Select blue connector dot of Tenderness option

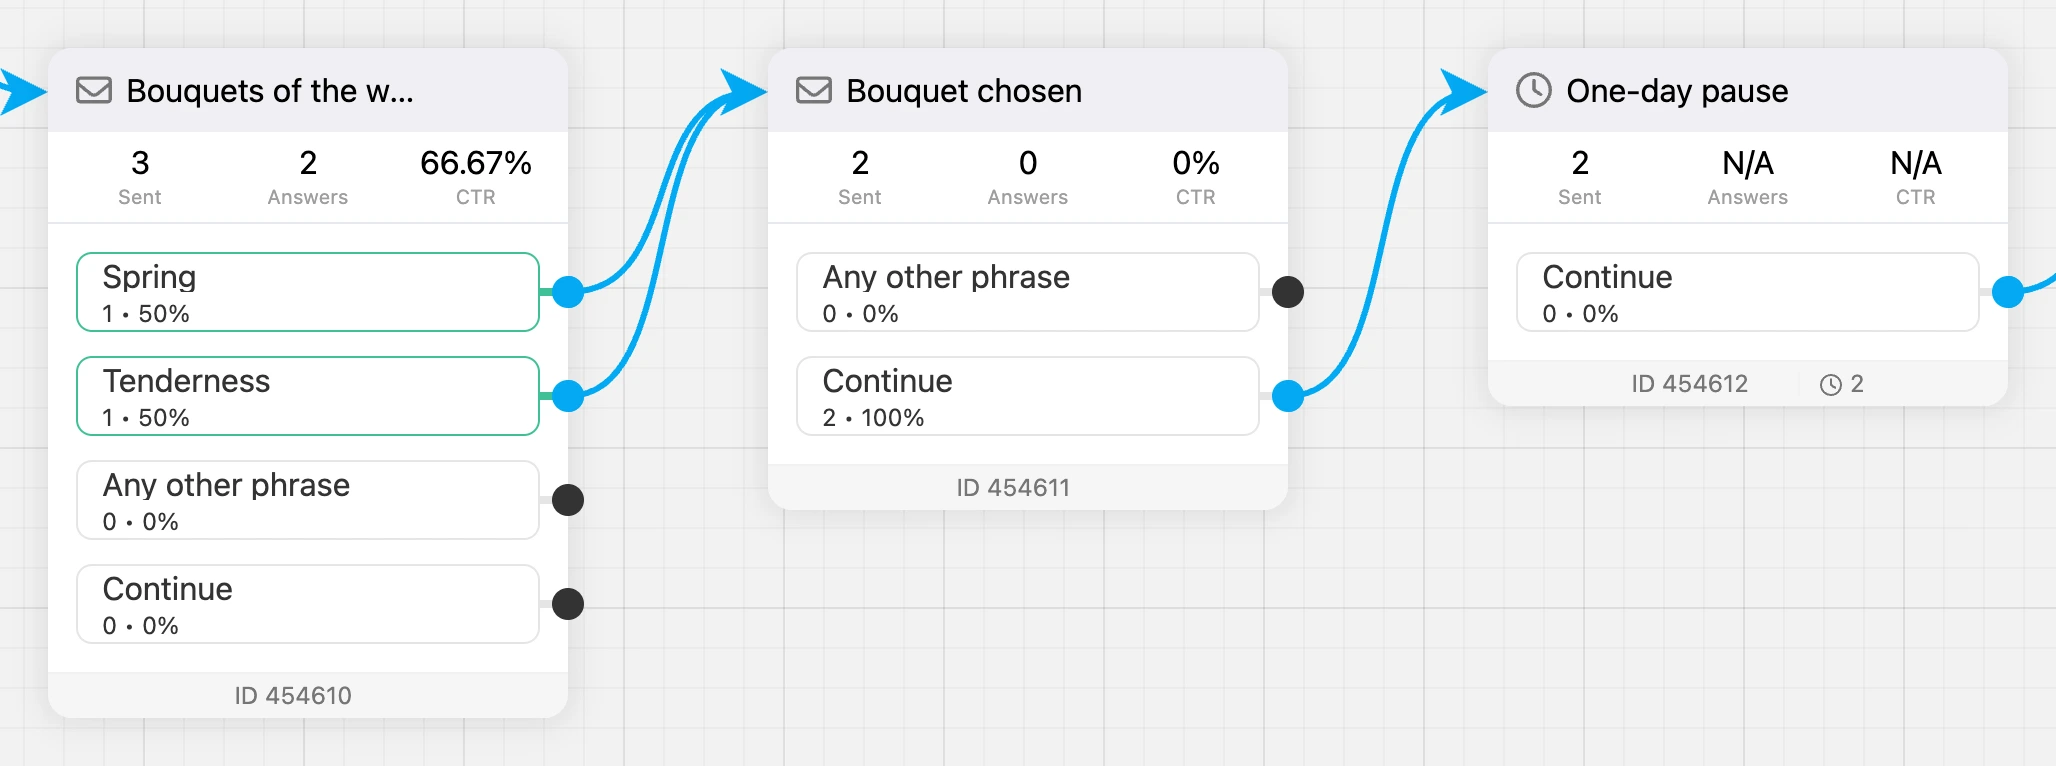(568, 396)
